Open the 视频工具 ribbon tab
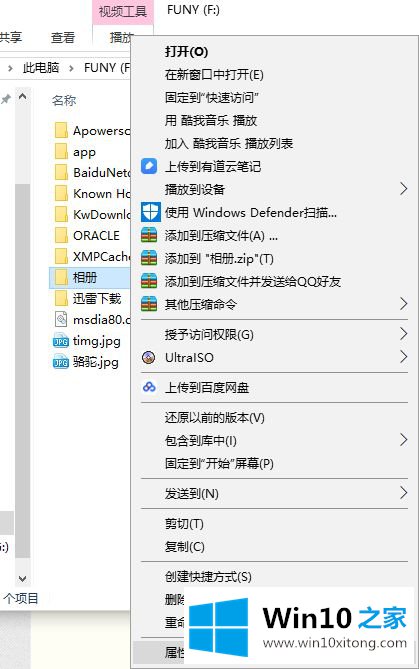 pos(123,11)
